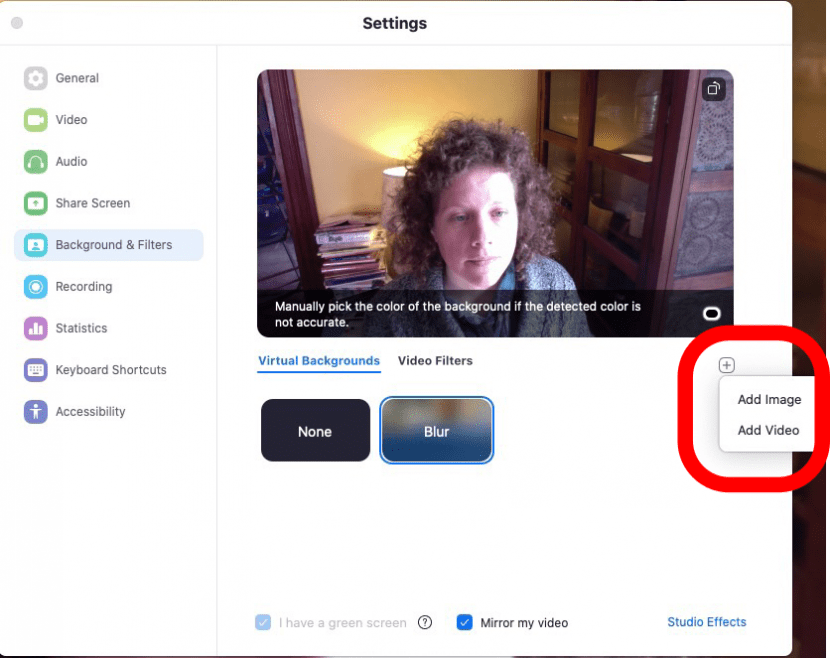Viewport: 830px width, 658px height.
Task: Choose Add Video from popup menu
Action: (768, 430)
